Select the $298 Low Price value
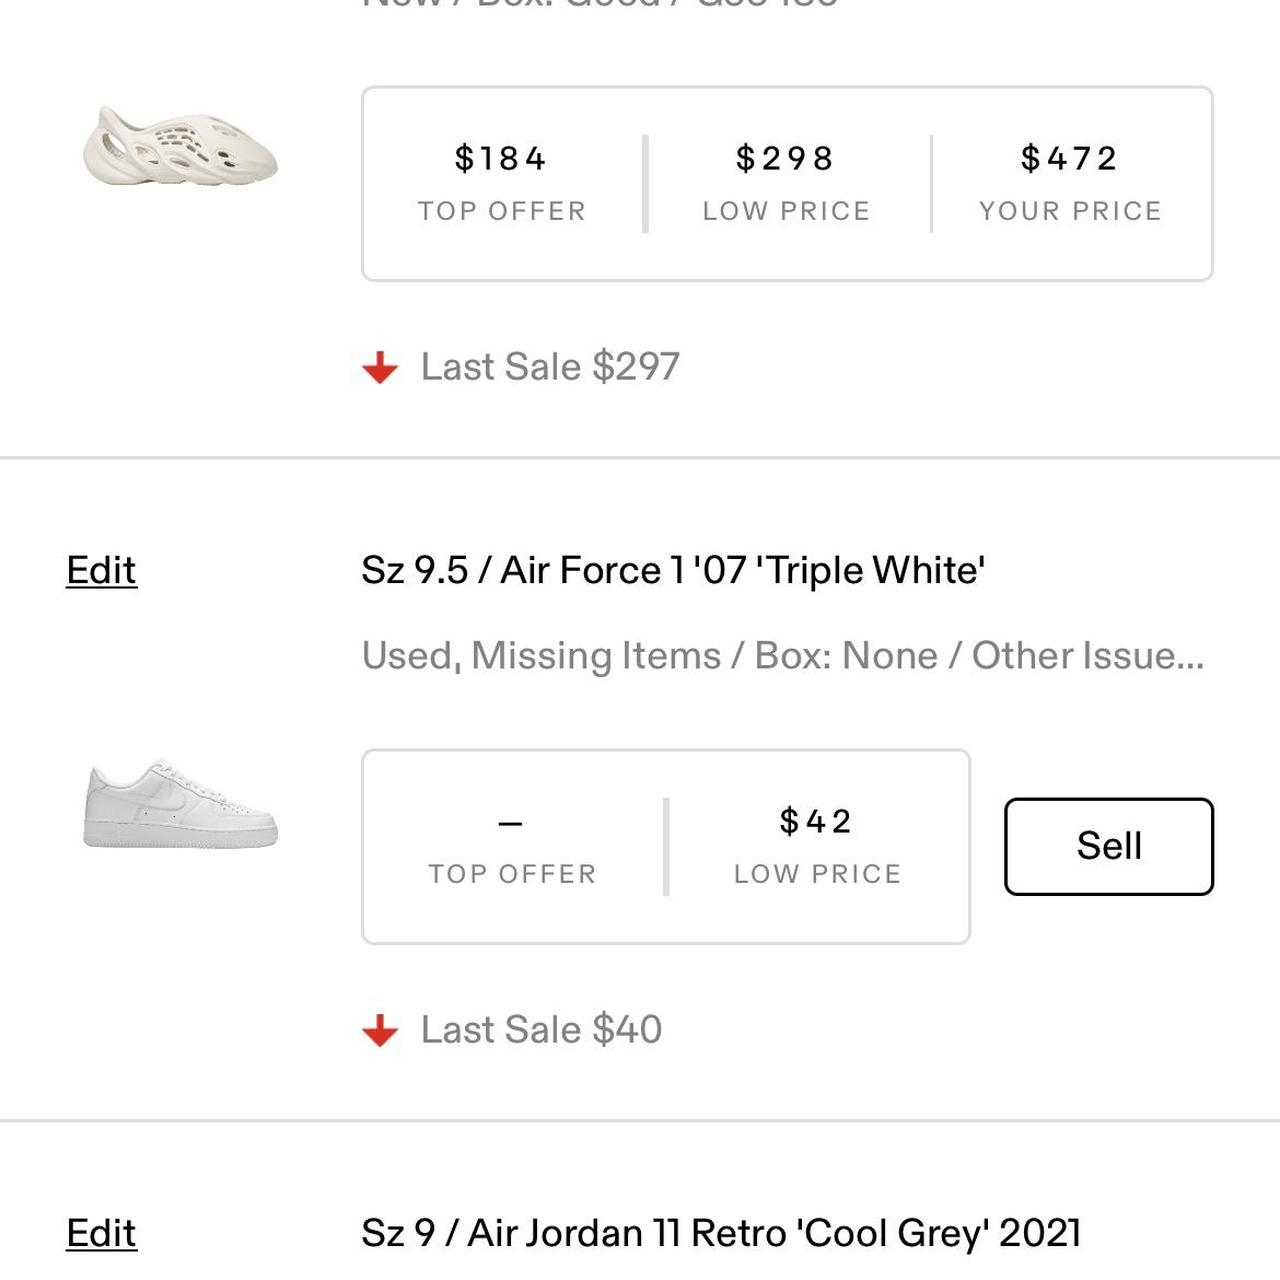 (x=786, y=157)
